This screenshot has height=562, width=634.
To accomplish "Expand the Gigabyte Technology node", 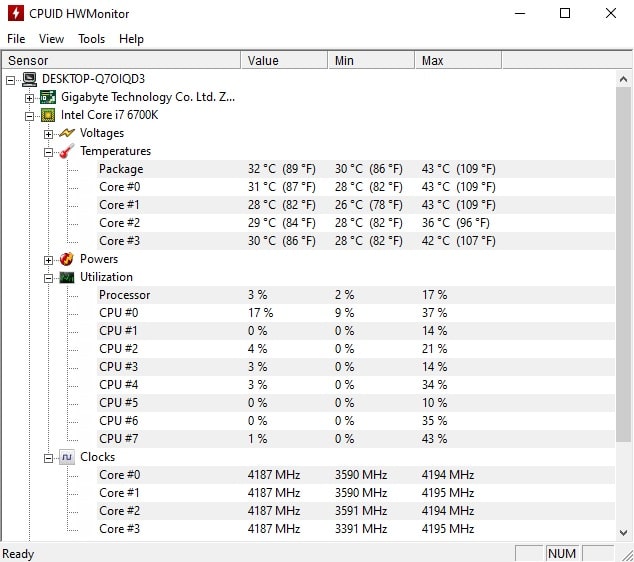I will [x=30, y=97].
